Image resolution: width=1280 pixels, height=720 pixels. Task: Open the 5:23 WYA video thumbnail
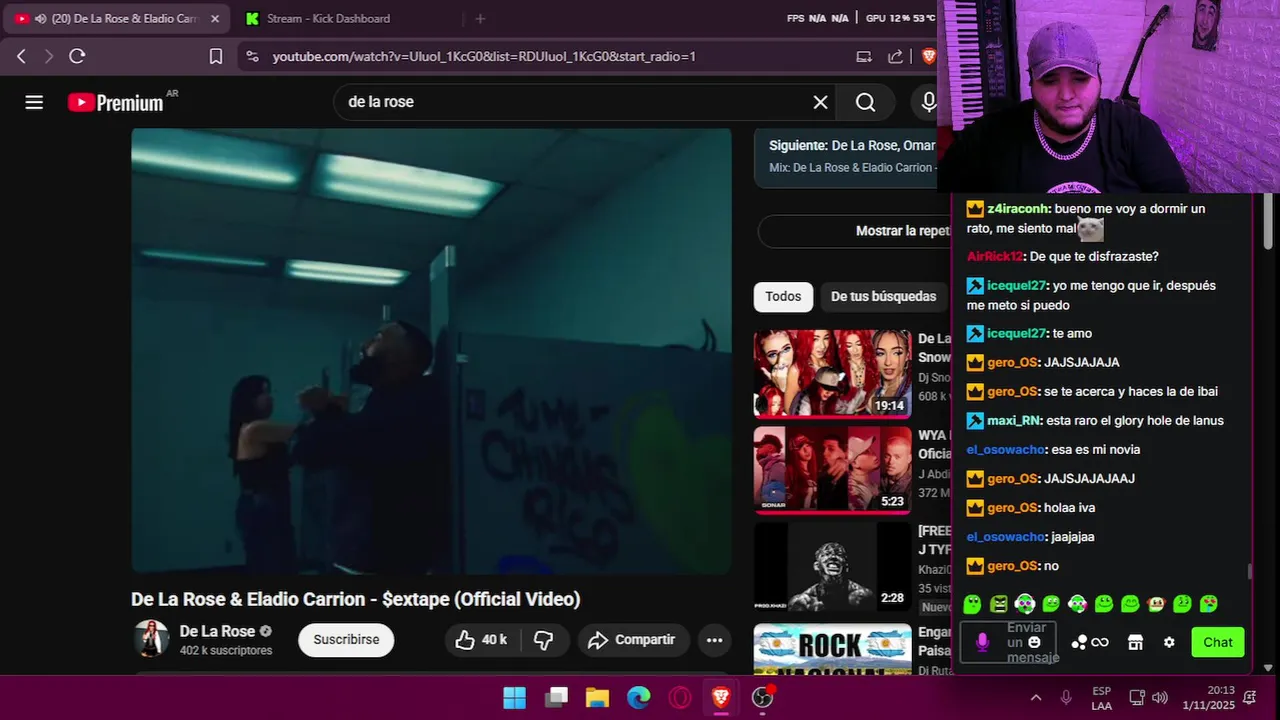833,470
